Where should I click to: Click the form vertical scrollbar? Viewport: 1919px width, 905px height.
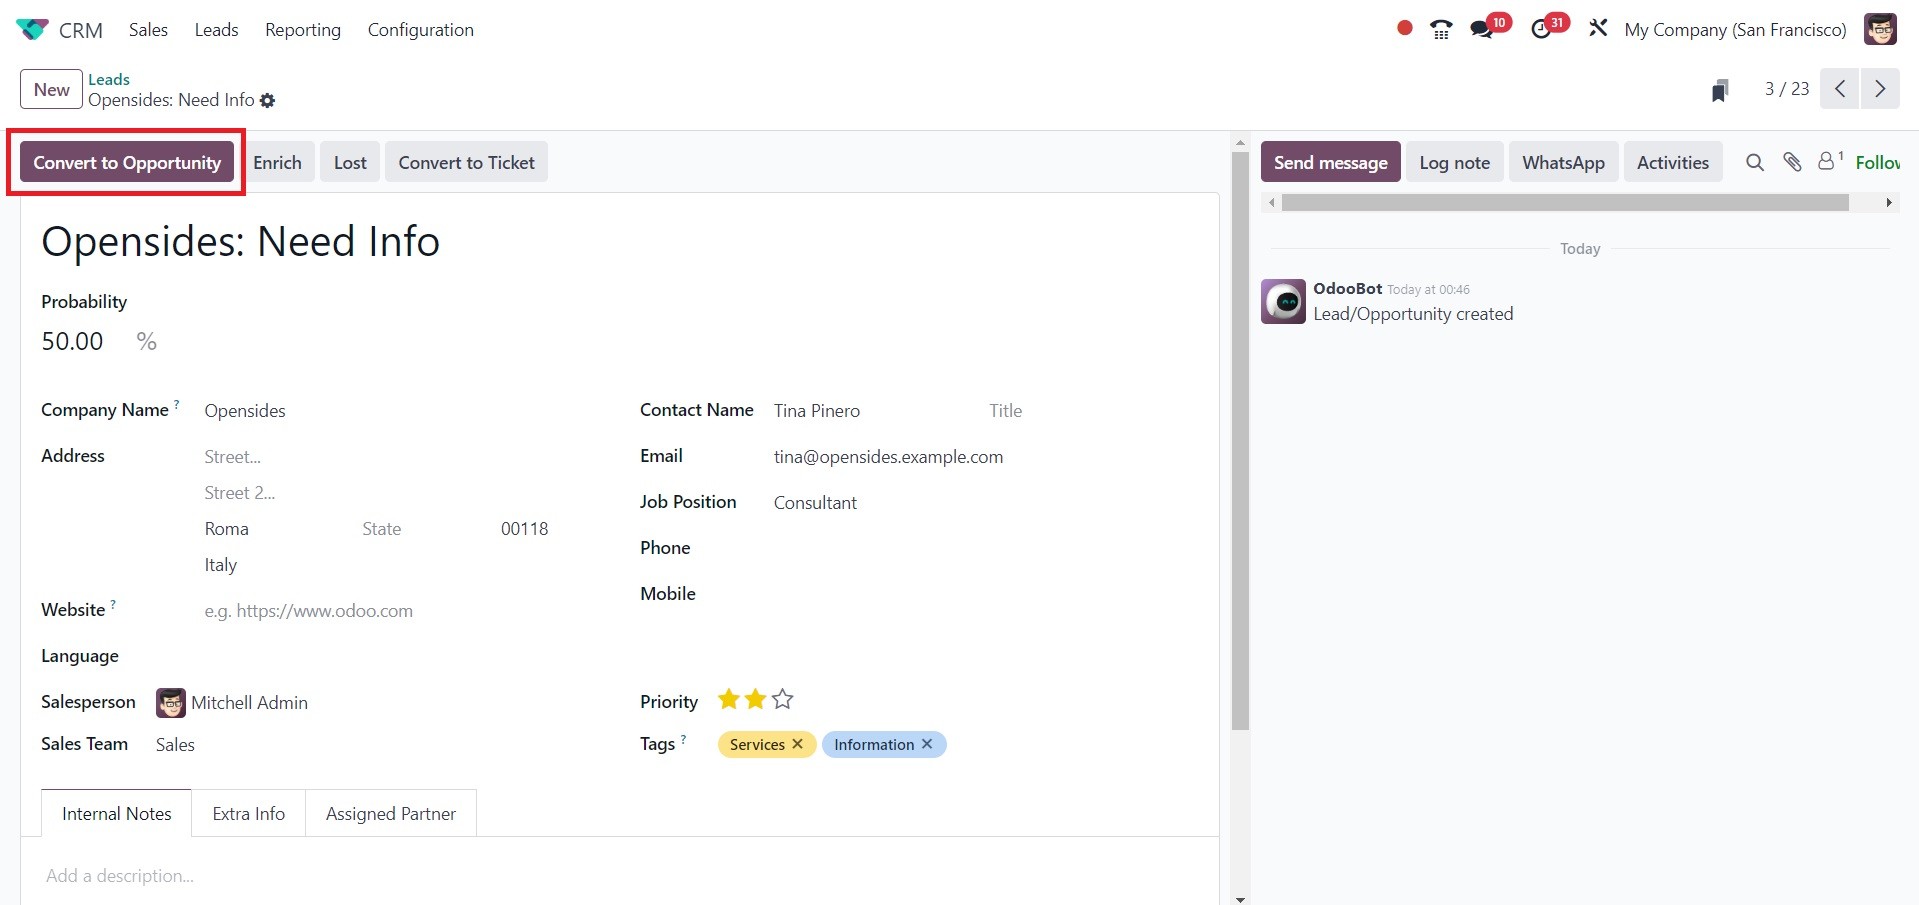pos(1240,440)
